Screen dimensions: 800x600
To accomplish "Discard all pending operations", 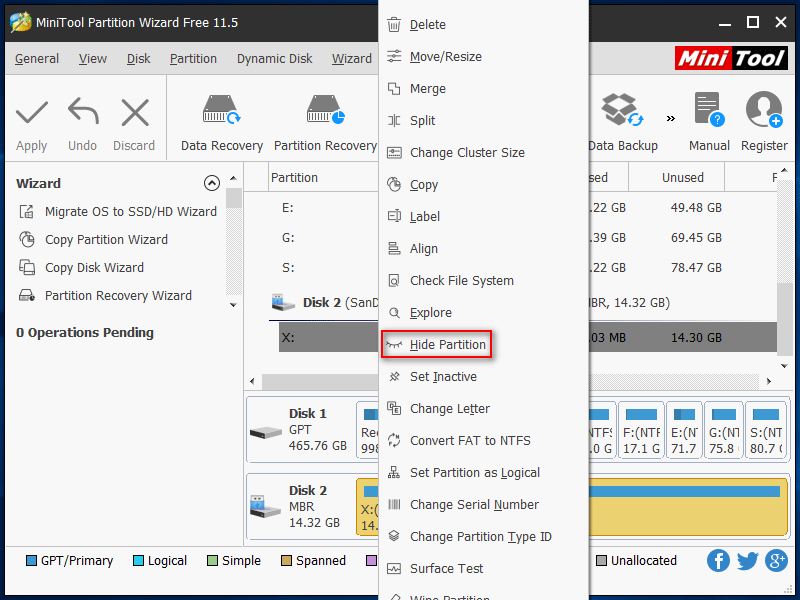I will 134,122.
